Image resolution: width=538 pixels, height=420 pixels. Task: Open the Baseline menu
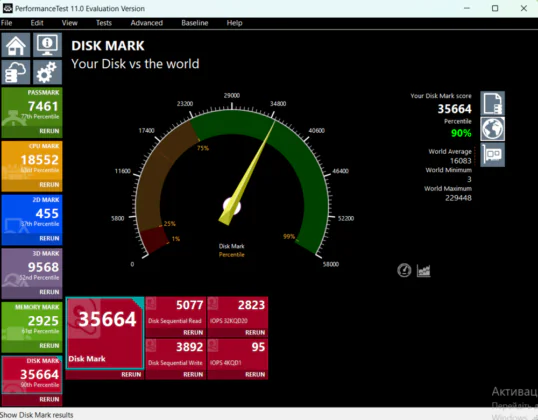click(x=195, y=23)
